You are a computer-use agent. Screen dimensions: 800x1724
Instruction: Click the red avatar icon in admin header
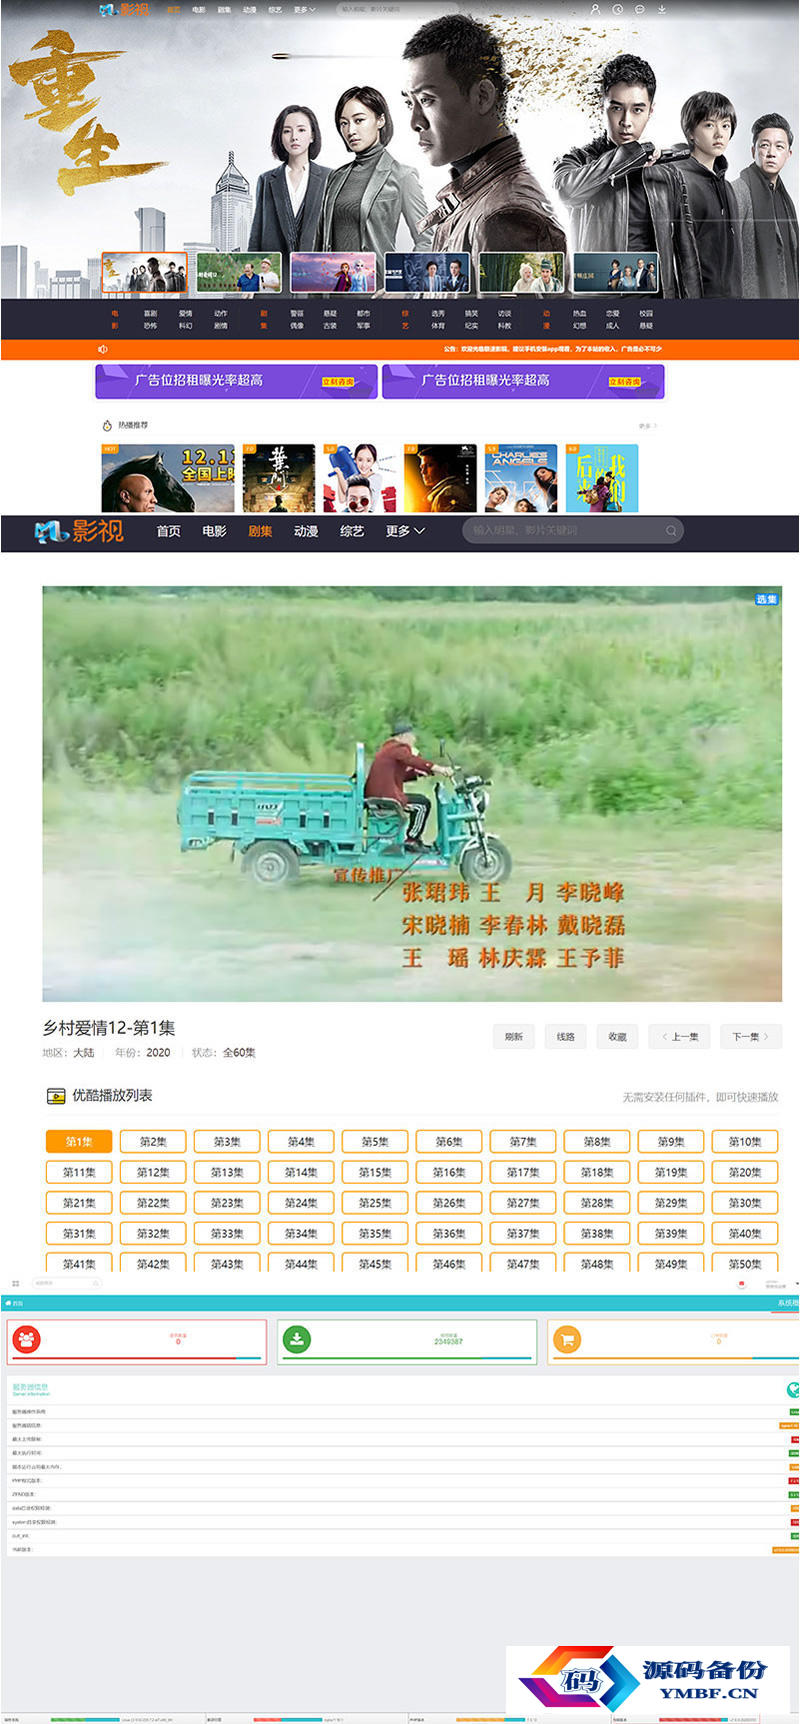coord(741,1283)
